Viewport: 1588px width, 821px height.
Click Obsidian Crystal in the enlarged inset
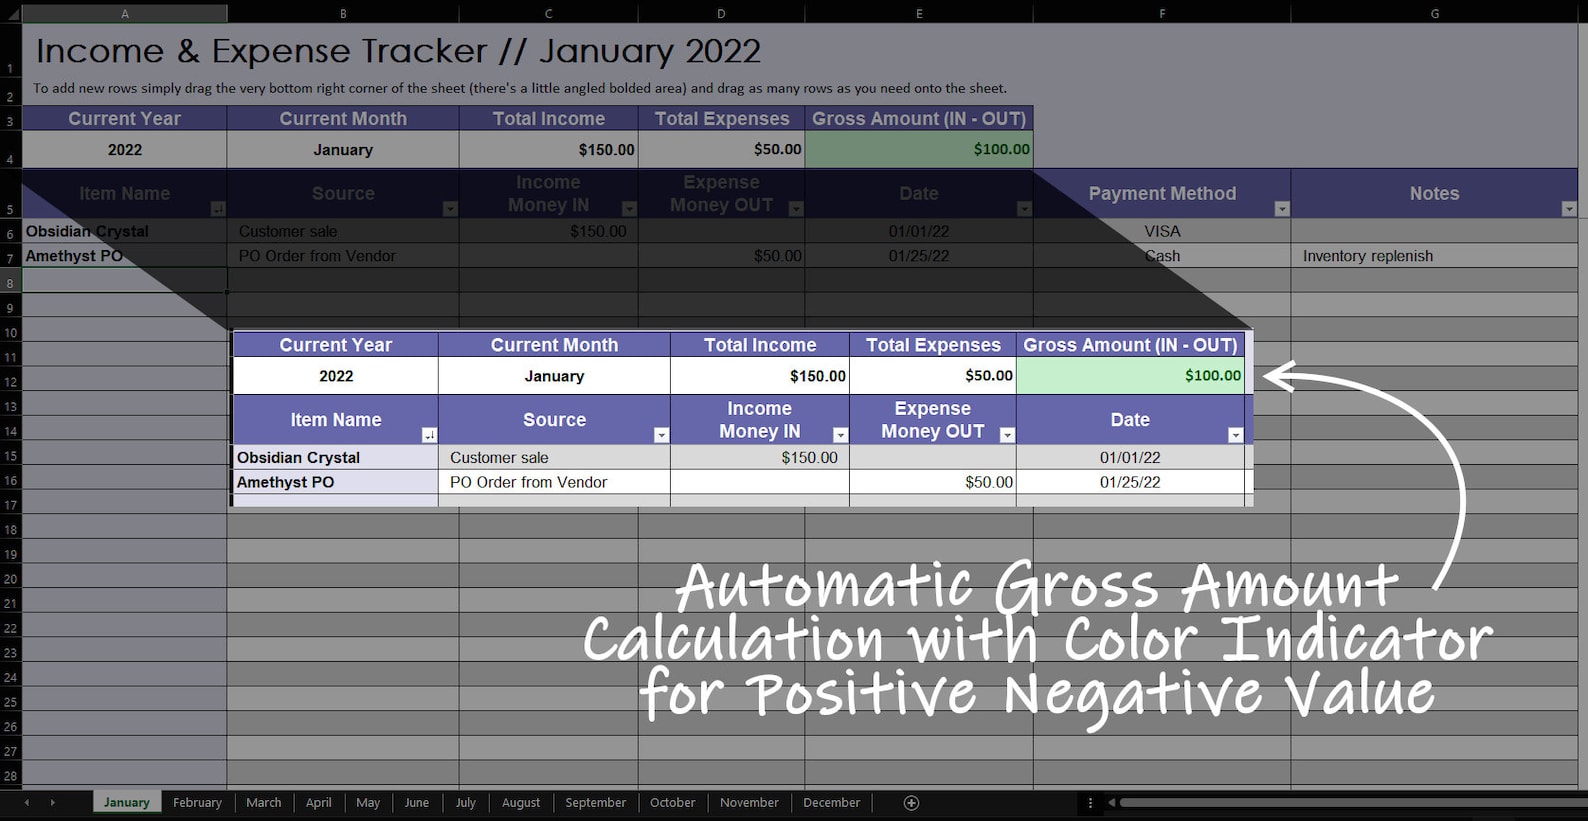point(335,457)
